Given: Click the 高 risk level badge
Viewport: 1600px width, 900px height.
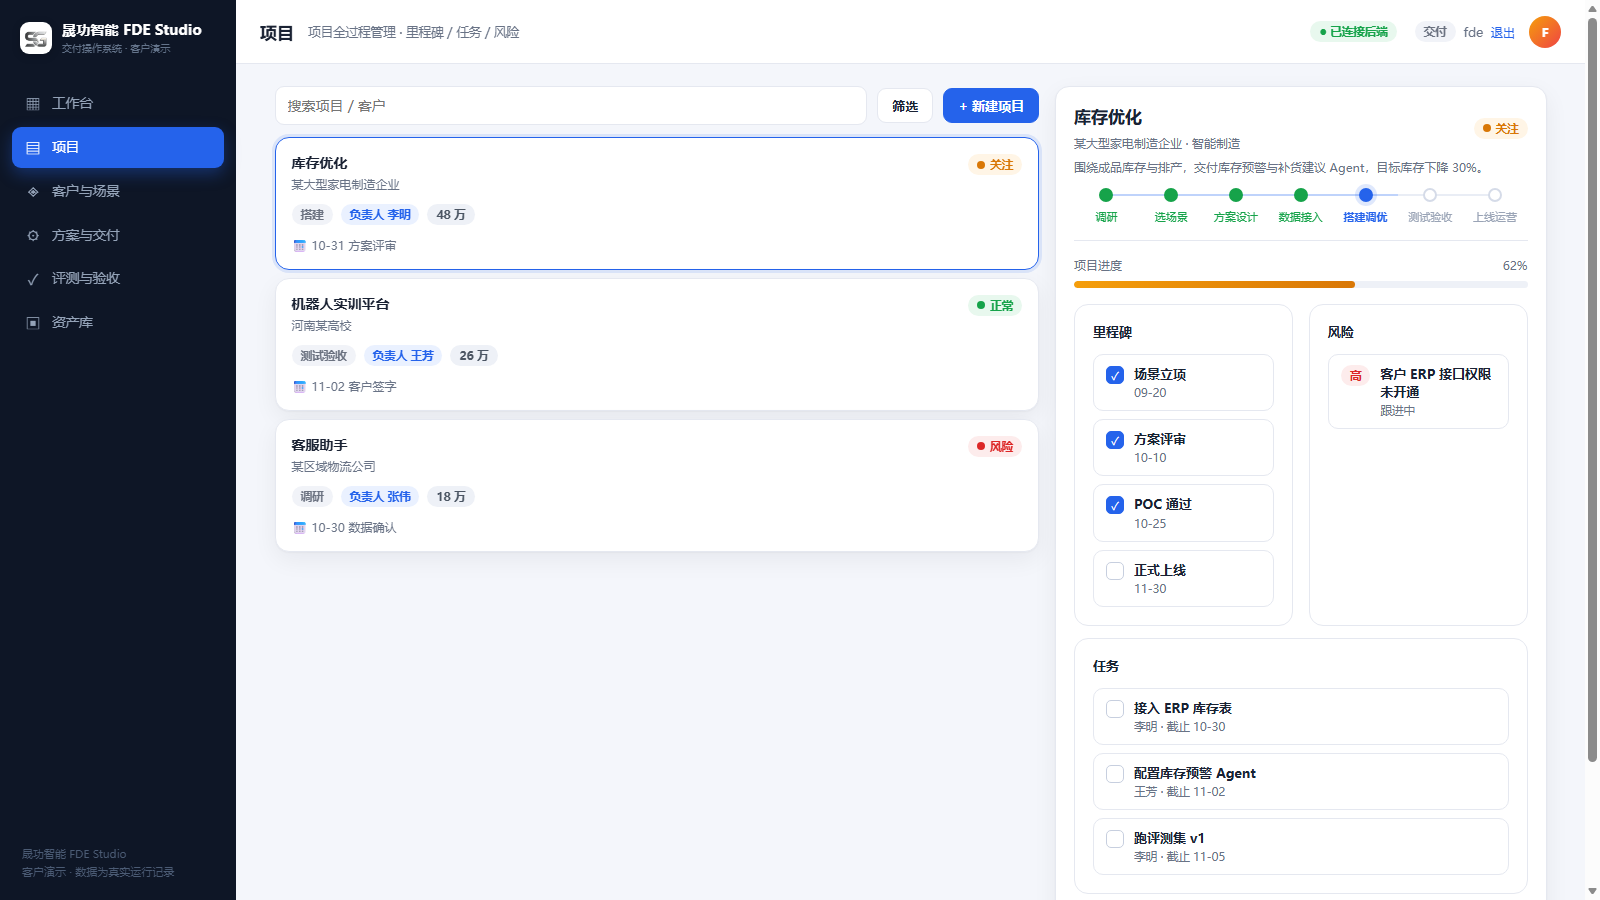Looking at the screenshot, I should pyautogui.click(x=1356, y=376).
